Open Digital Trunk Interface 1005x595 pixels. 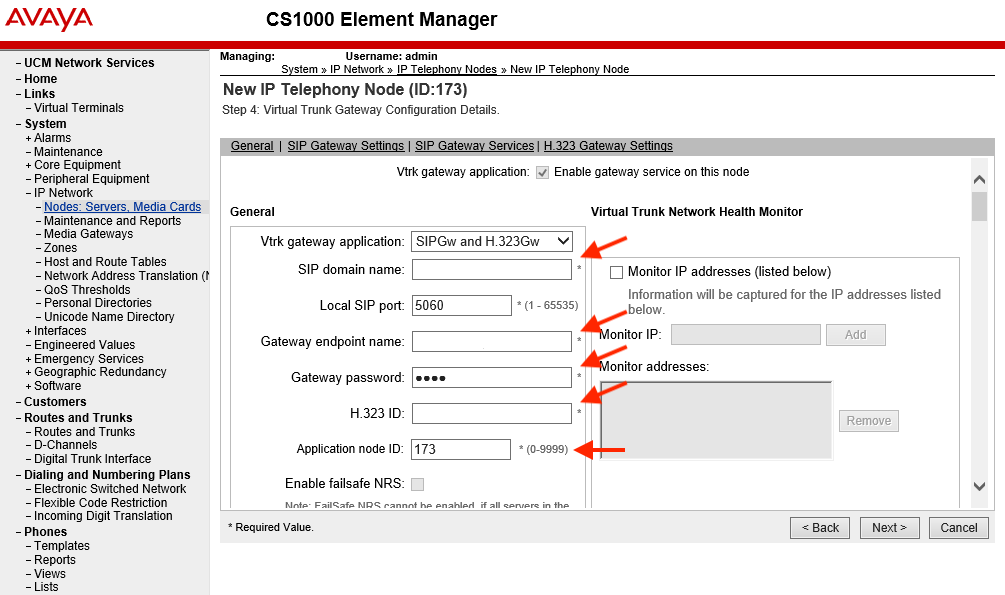(x=92, y=459)
